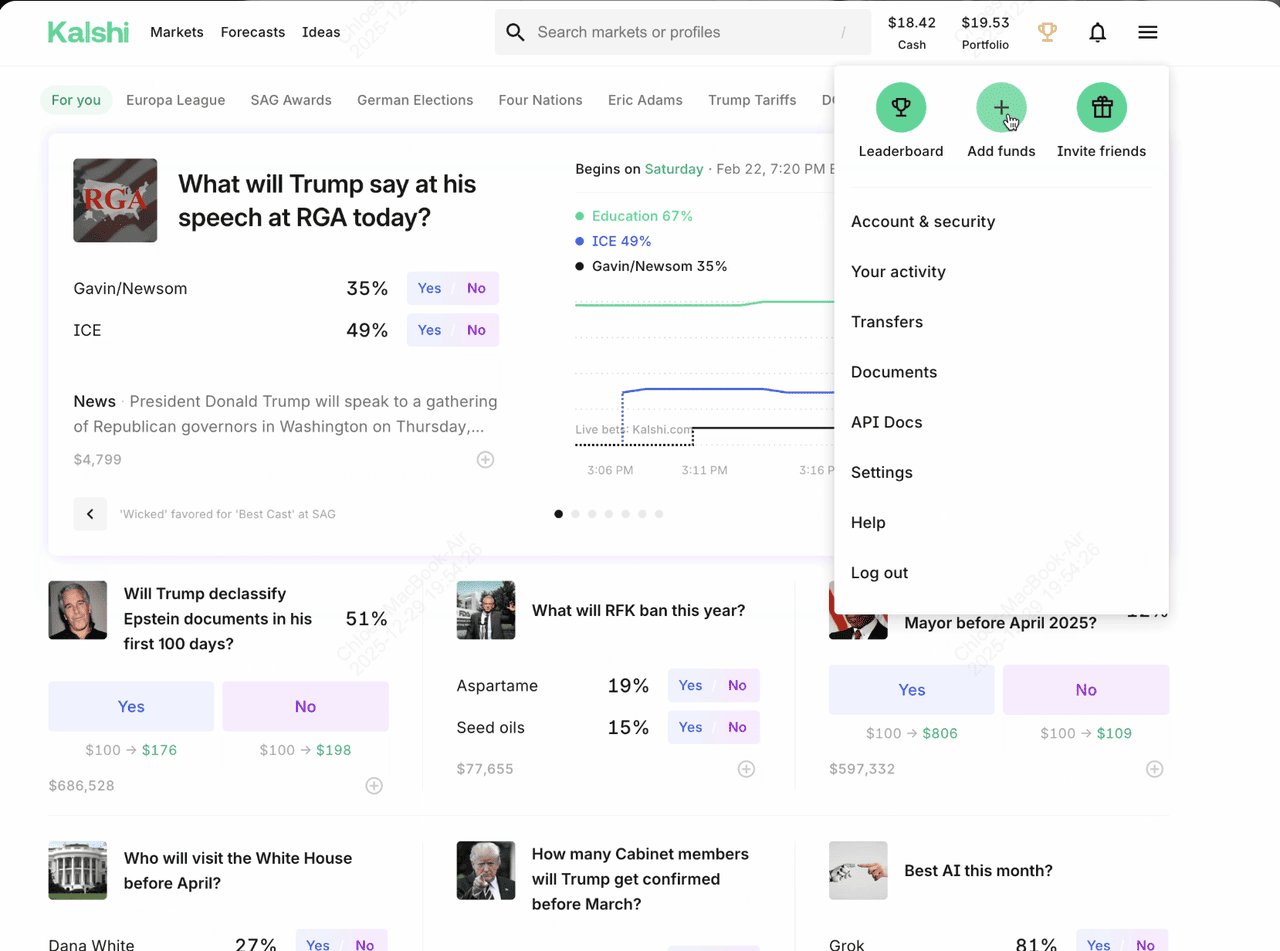Viewport: 1280px width, 951px height.
Task: Click Log out
Action: [879, 573]
